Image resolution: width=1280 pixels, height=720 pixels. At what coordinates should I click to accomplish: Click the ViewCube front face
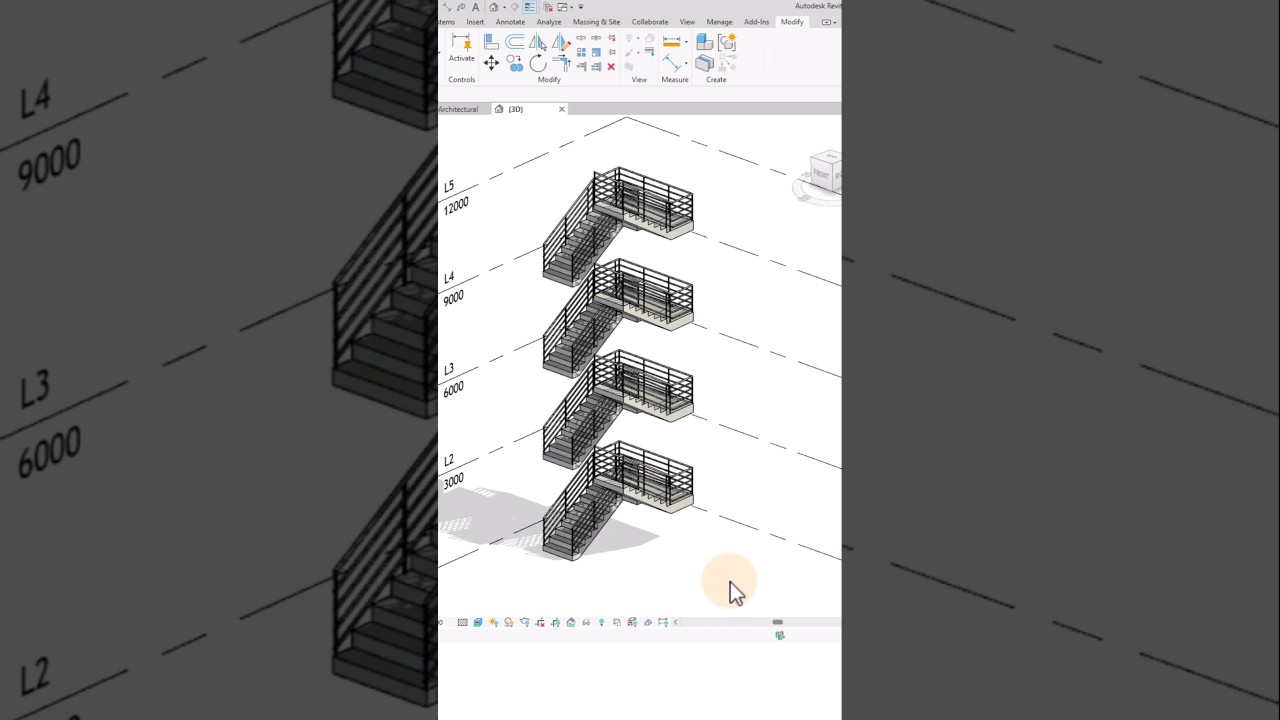pos(822,178)
